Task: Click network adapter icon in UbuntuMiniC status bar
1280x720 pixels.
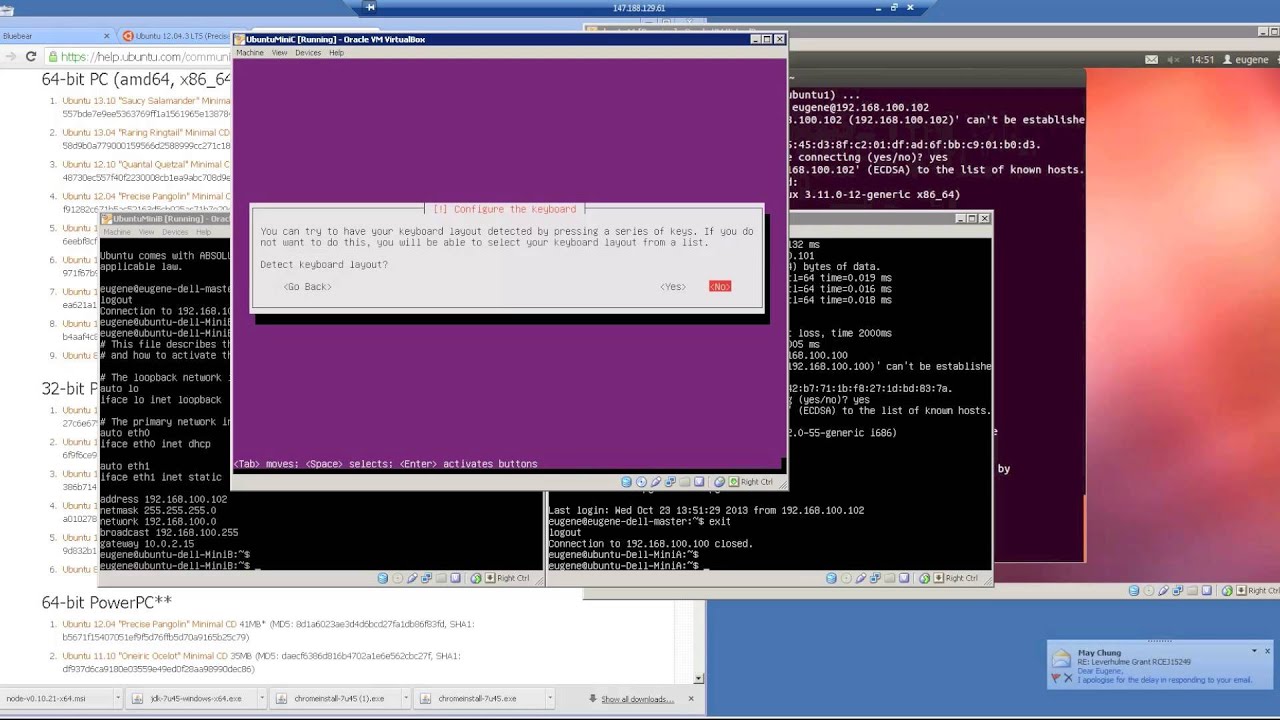Action: [x=670, y=482]
